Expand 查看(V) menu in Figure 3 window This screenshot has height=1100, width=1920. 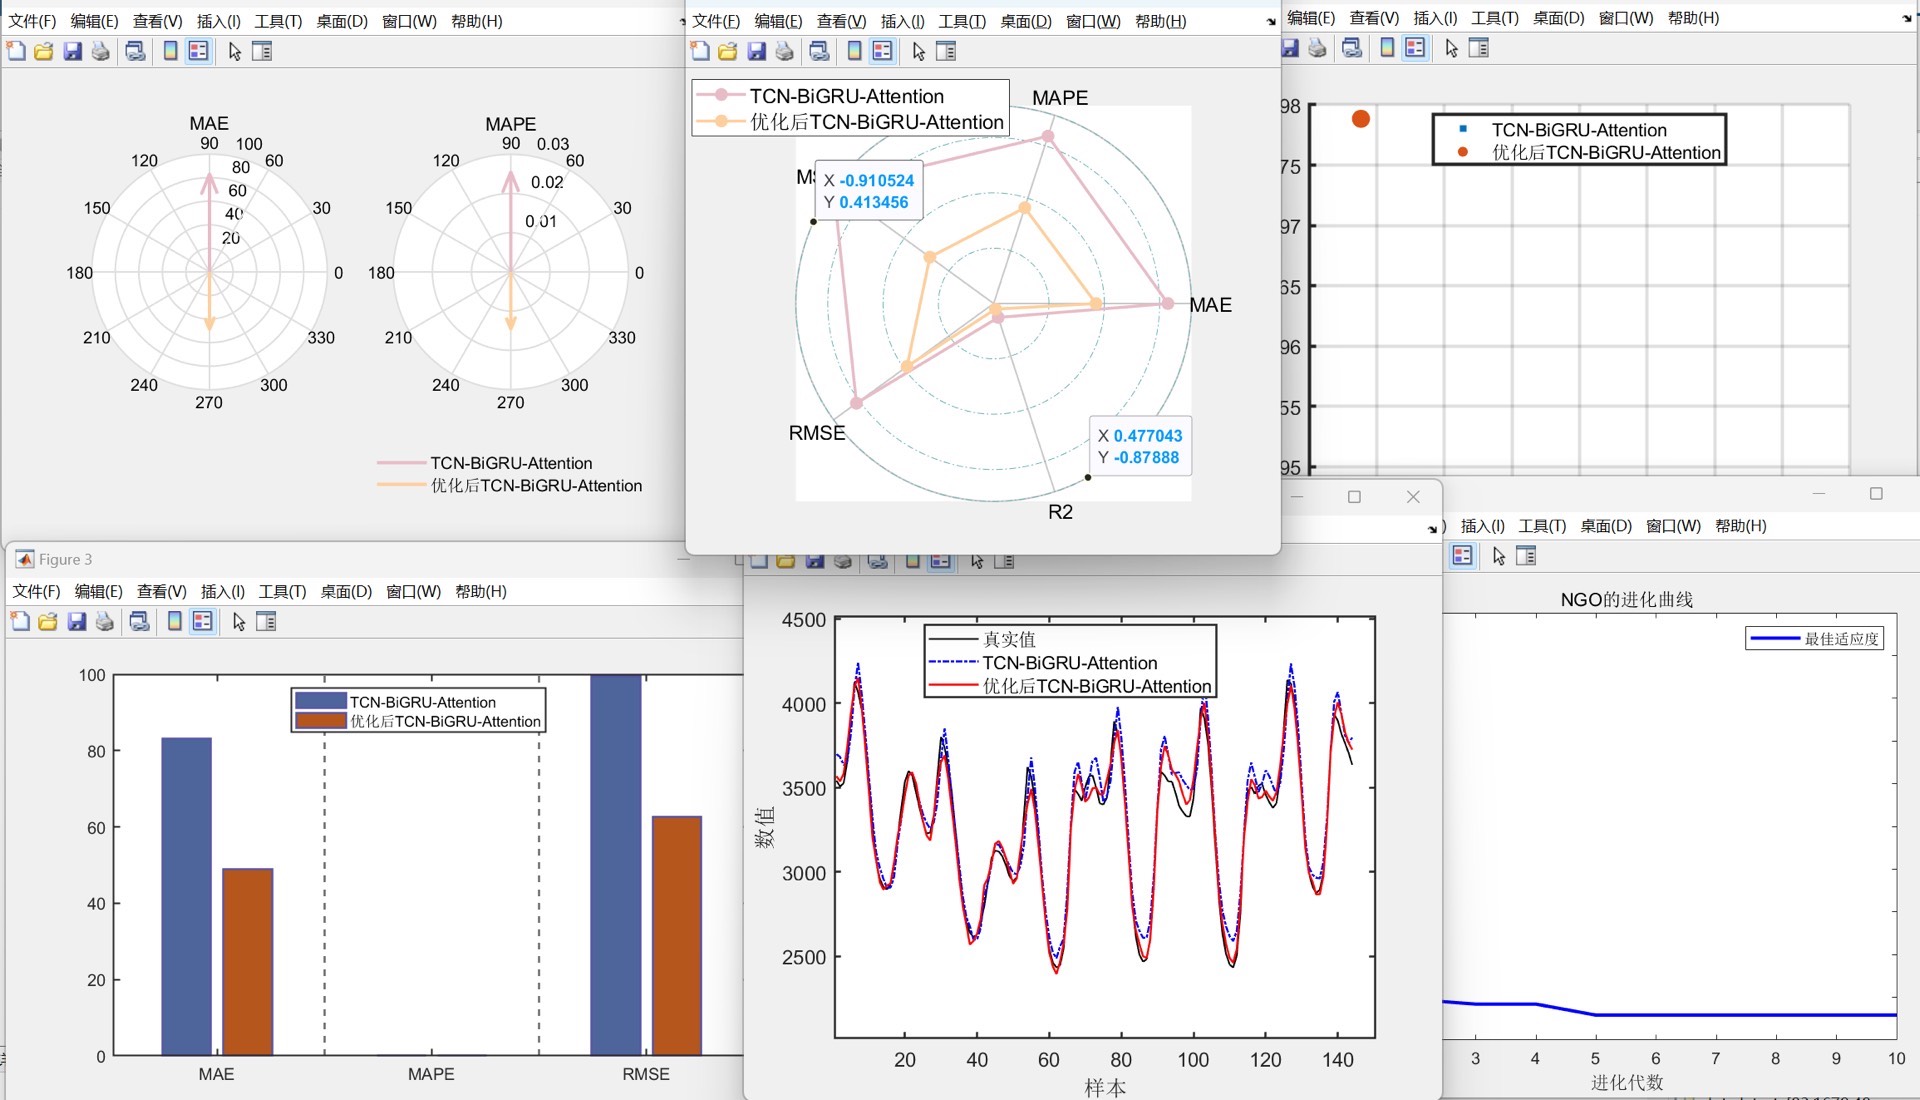(x=161, y=591)
